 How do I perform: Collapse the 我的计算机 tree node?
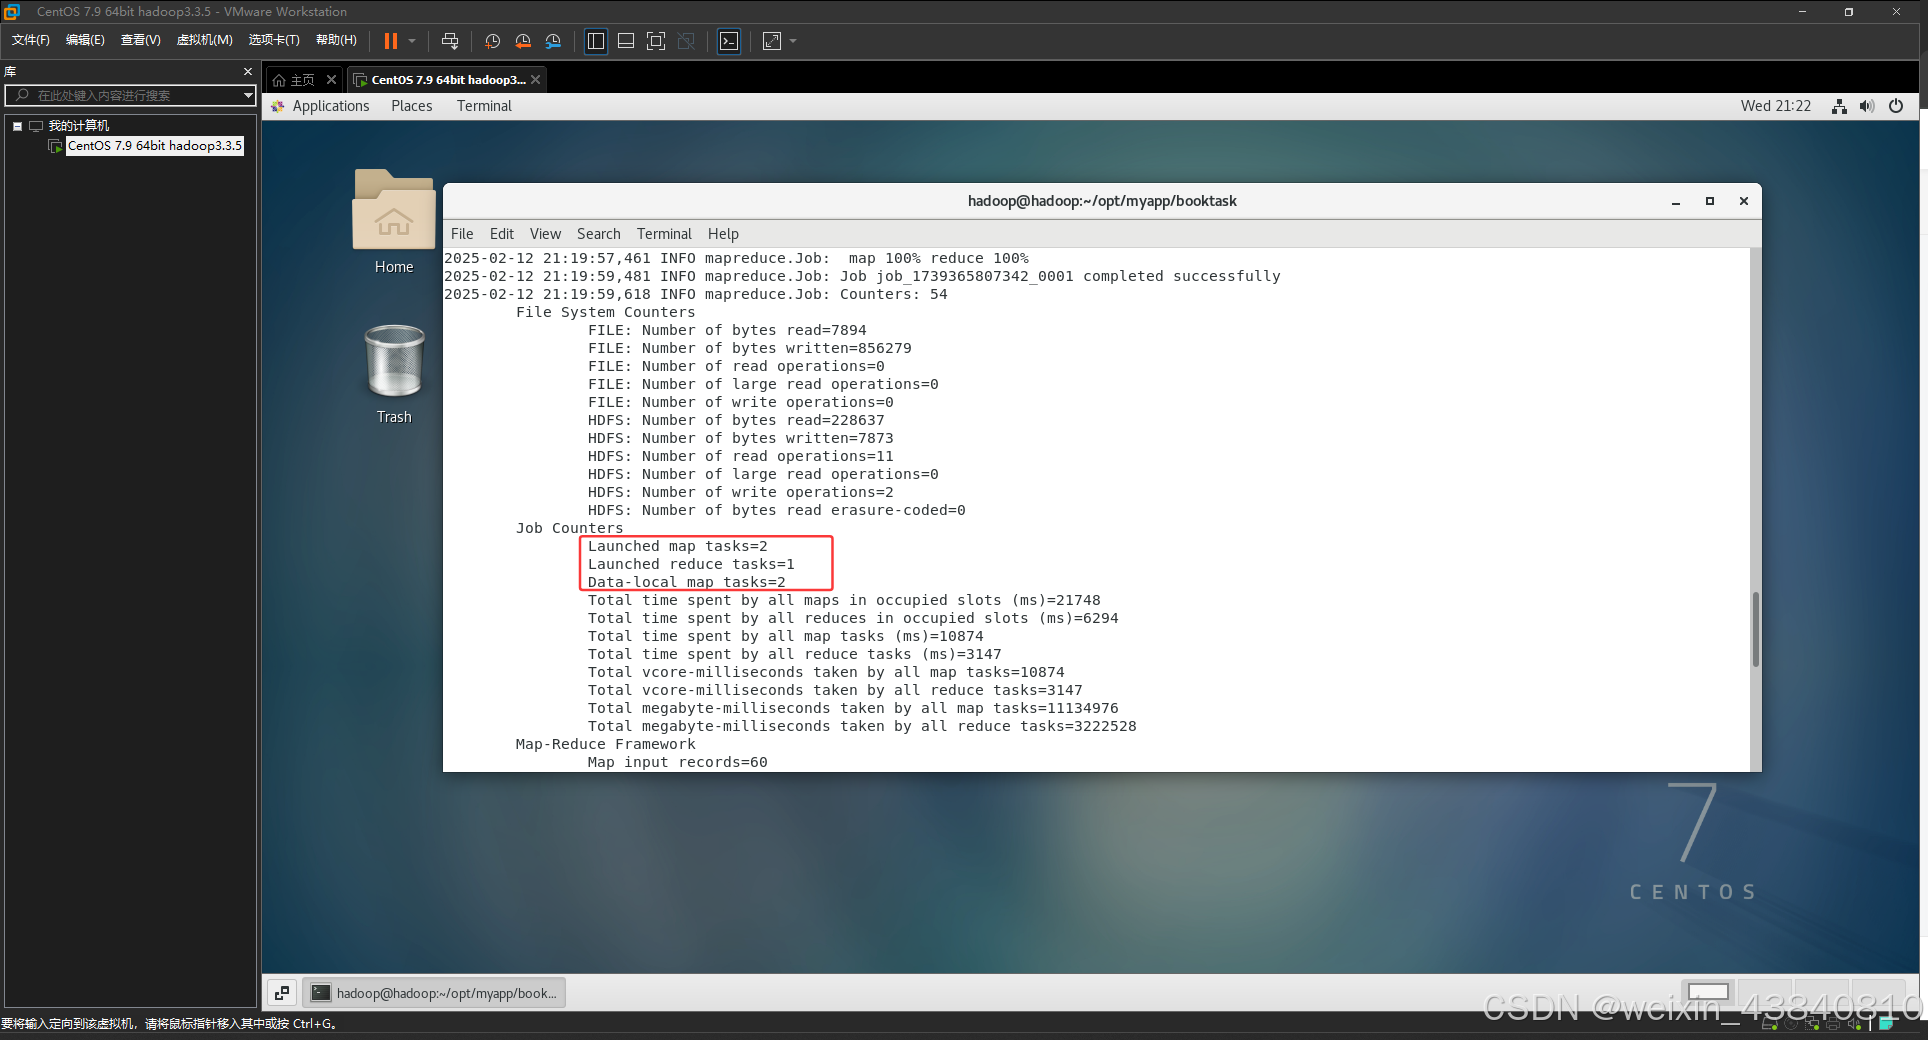(17, 125)
